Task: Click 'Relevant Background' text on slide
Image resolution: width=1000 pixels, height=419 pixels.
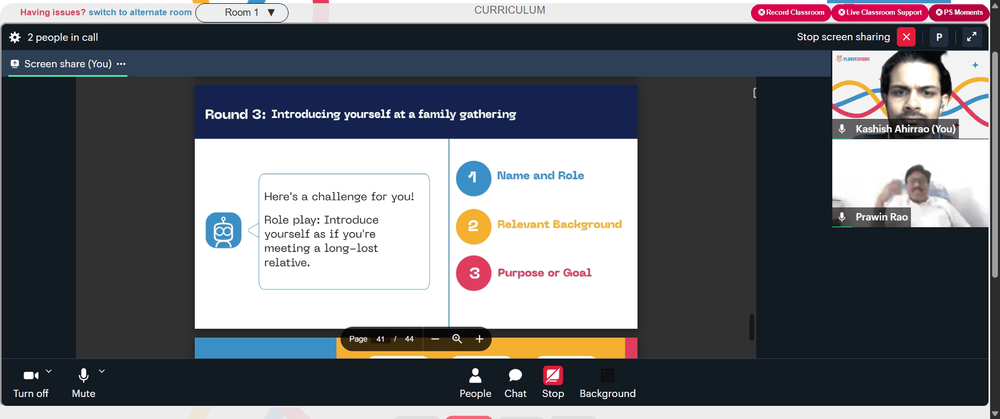Action: point(559,224)
